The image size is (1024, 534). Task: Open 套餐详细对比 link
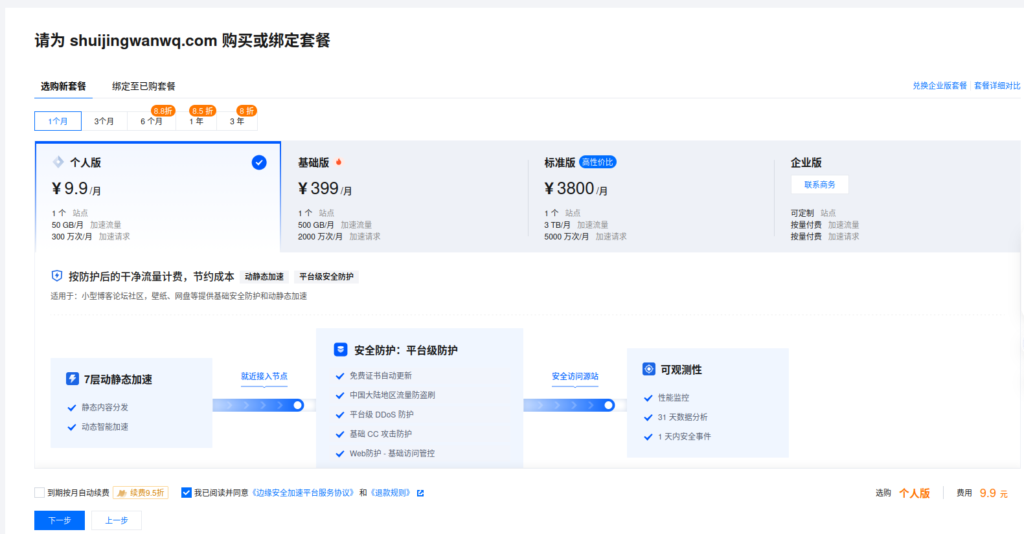pyautogui.click(x=997, y=86)
